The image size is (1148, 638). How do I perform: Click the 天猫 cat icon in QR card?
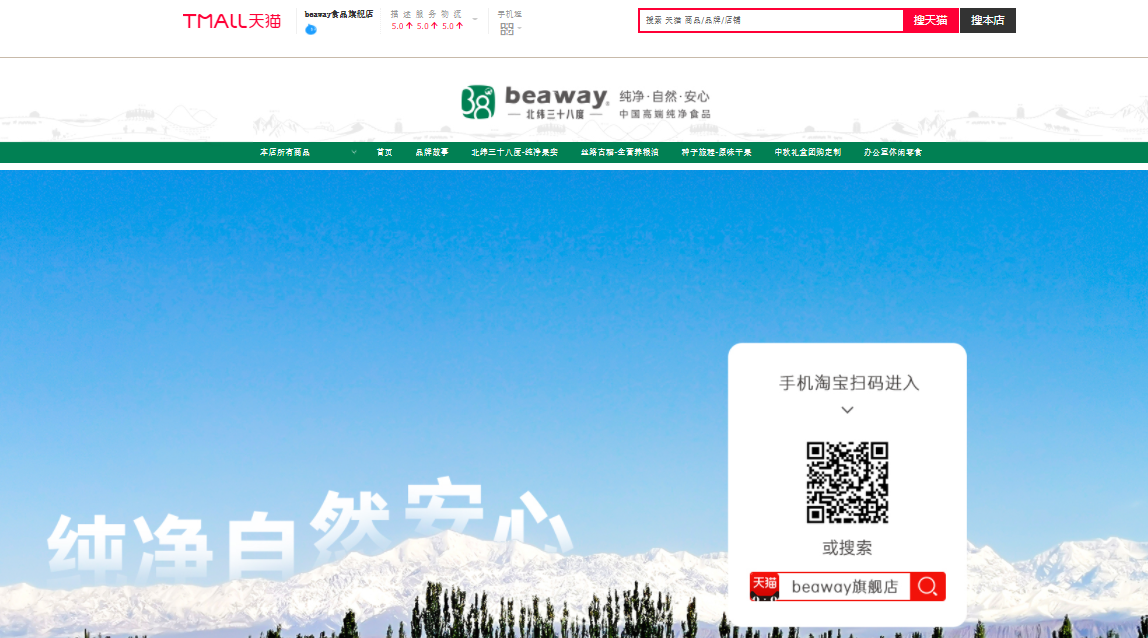[764, 586]
